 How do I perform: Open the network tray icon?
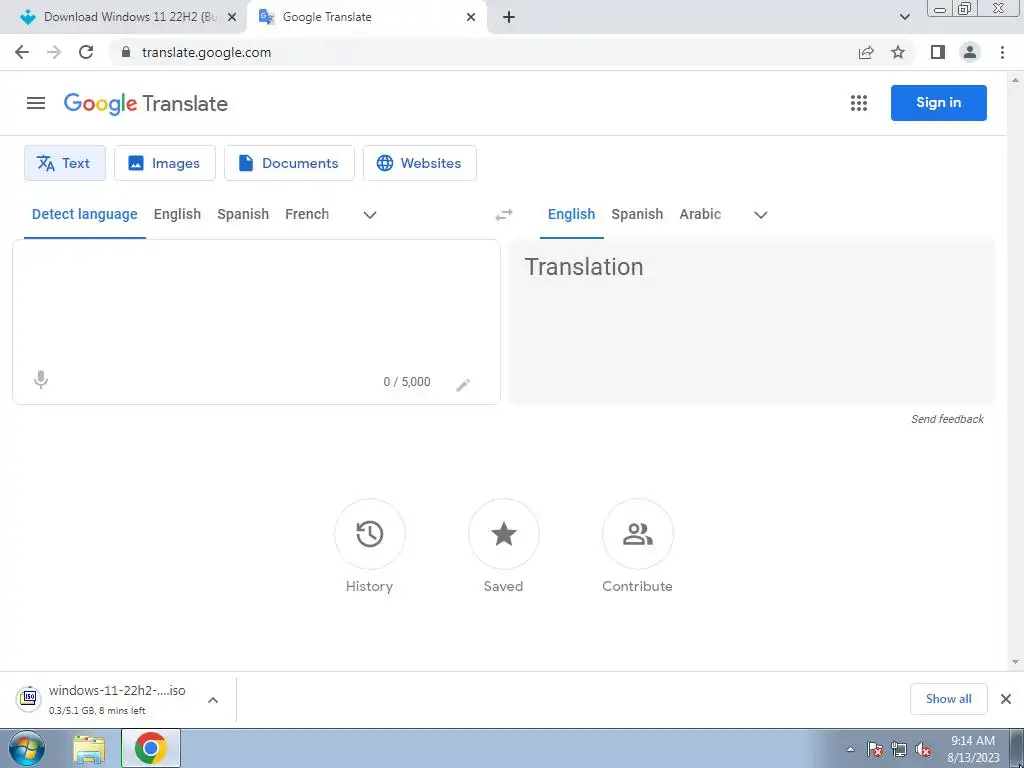(899, 749)
